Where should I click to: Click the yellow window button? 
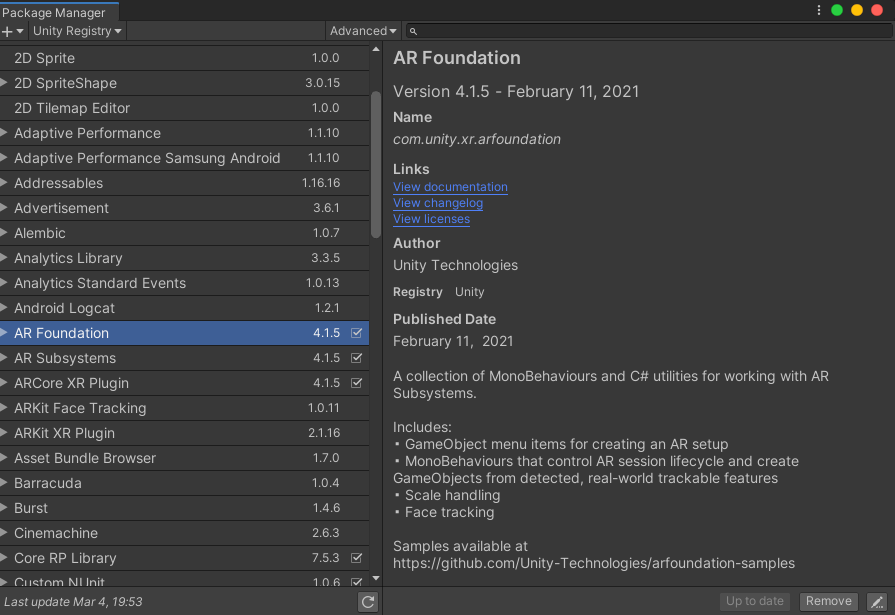point(857,10)
